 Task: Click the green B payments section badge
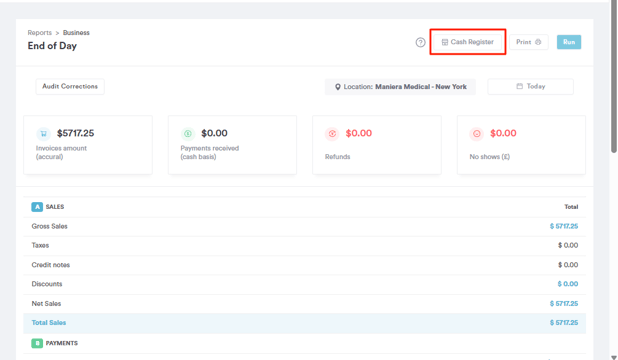point(37,343)
